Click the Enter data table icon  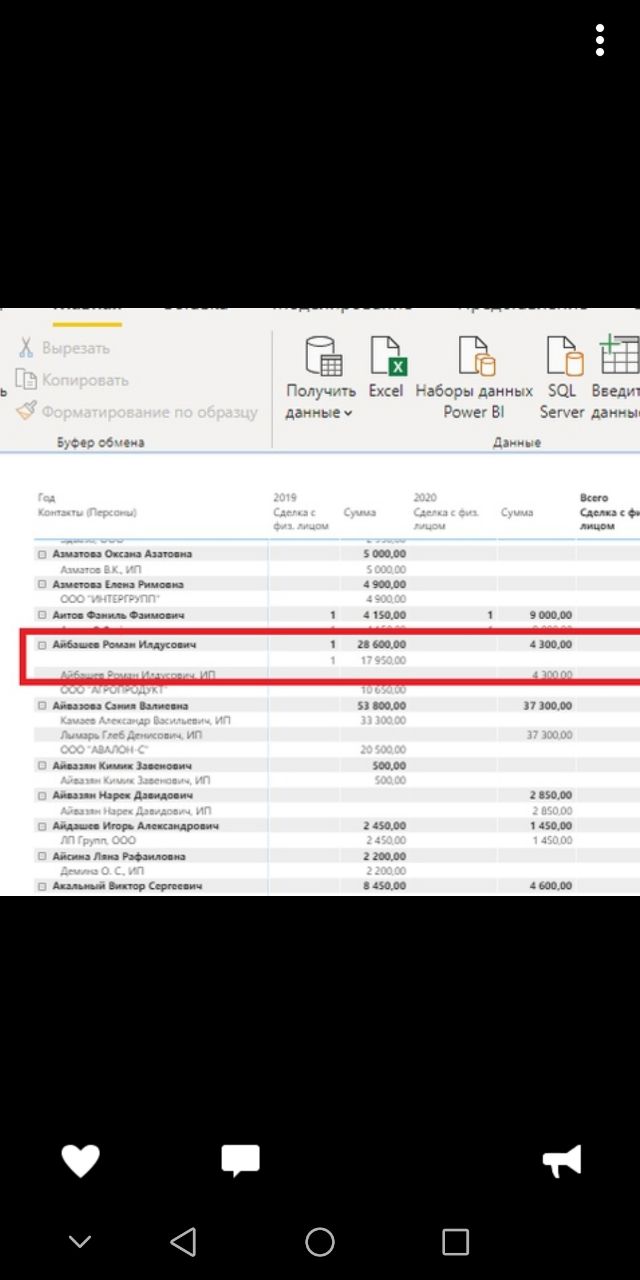(620, 356)
